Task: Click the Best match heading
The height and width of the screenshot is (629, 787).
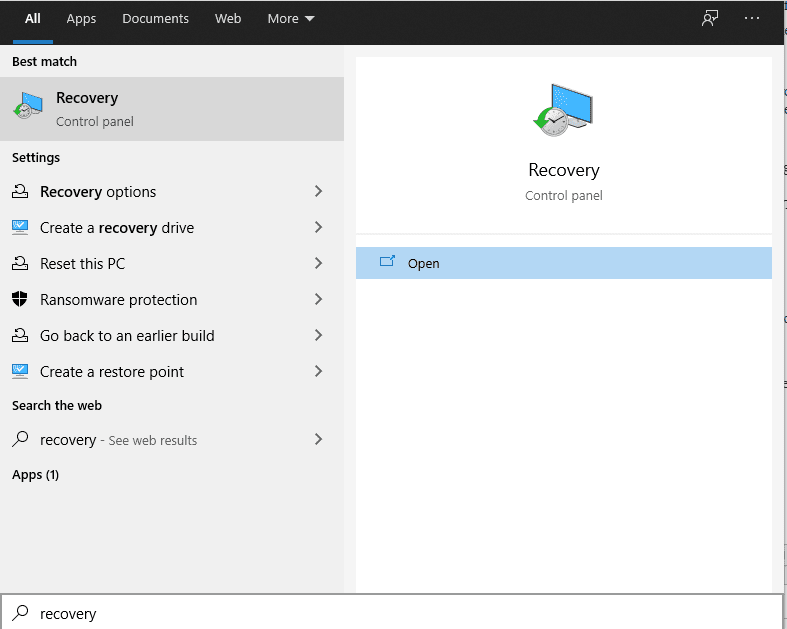Action: (45, 61)
